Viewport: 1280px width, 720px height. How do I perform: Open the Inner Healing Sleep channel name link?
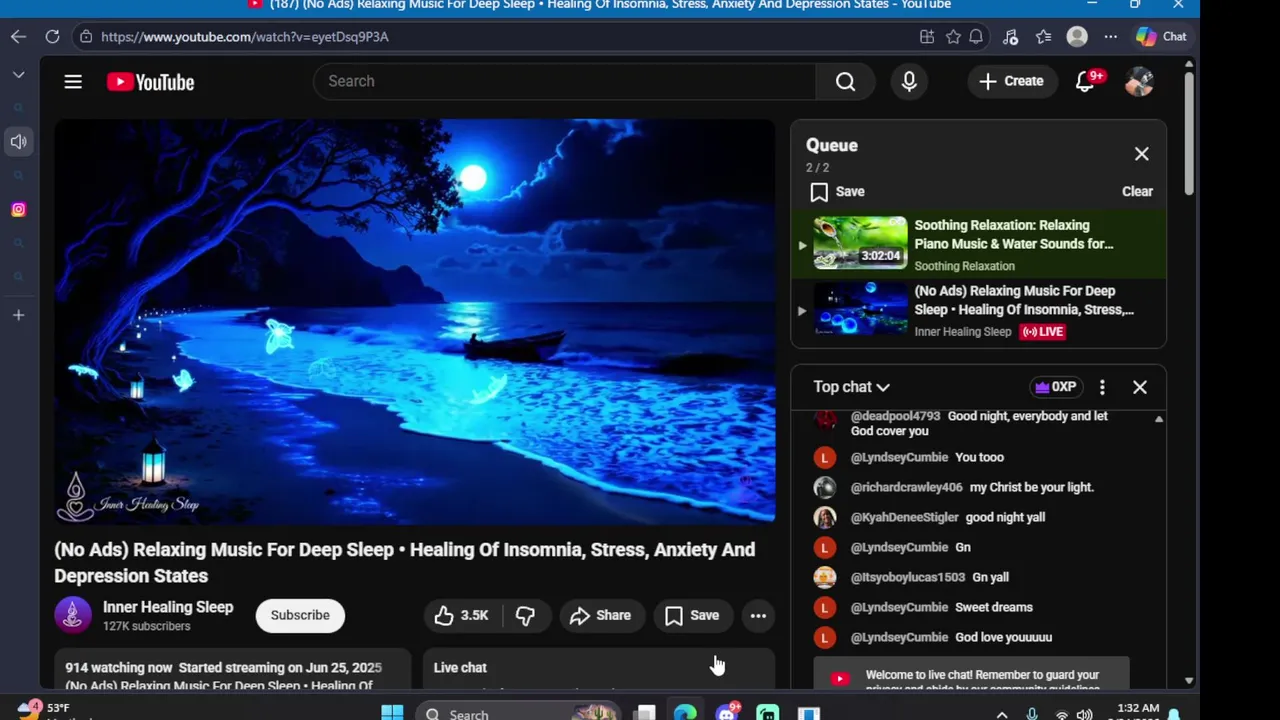click(x=168, y=607)
